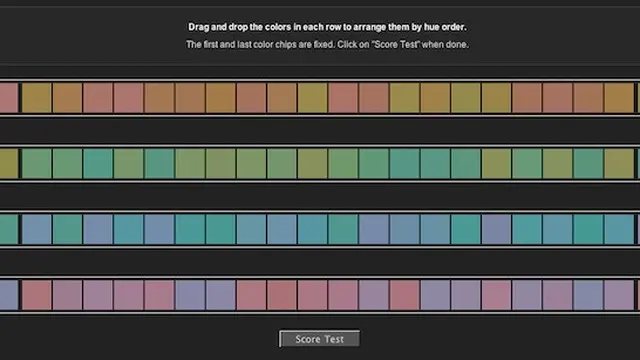This screenshot has height=360, width=640.
Task: Click the 'Drag and drop the colors' instruction heading
Action: pos(327,27)
